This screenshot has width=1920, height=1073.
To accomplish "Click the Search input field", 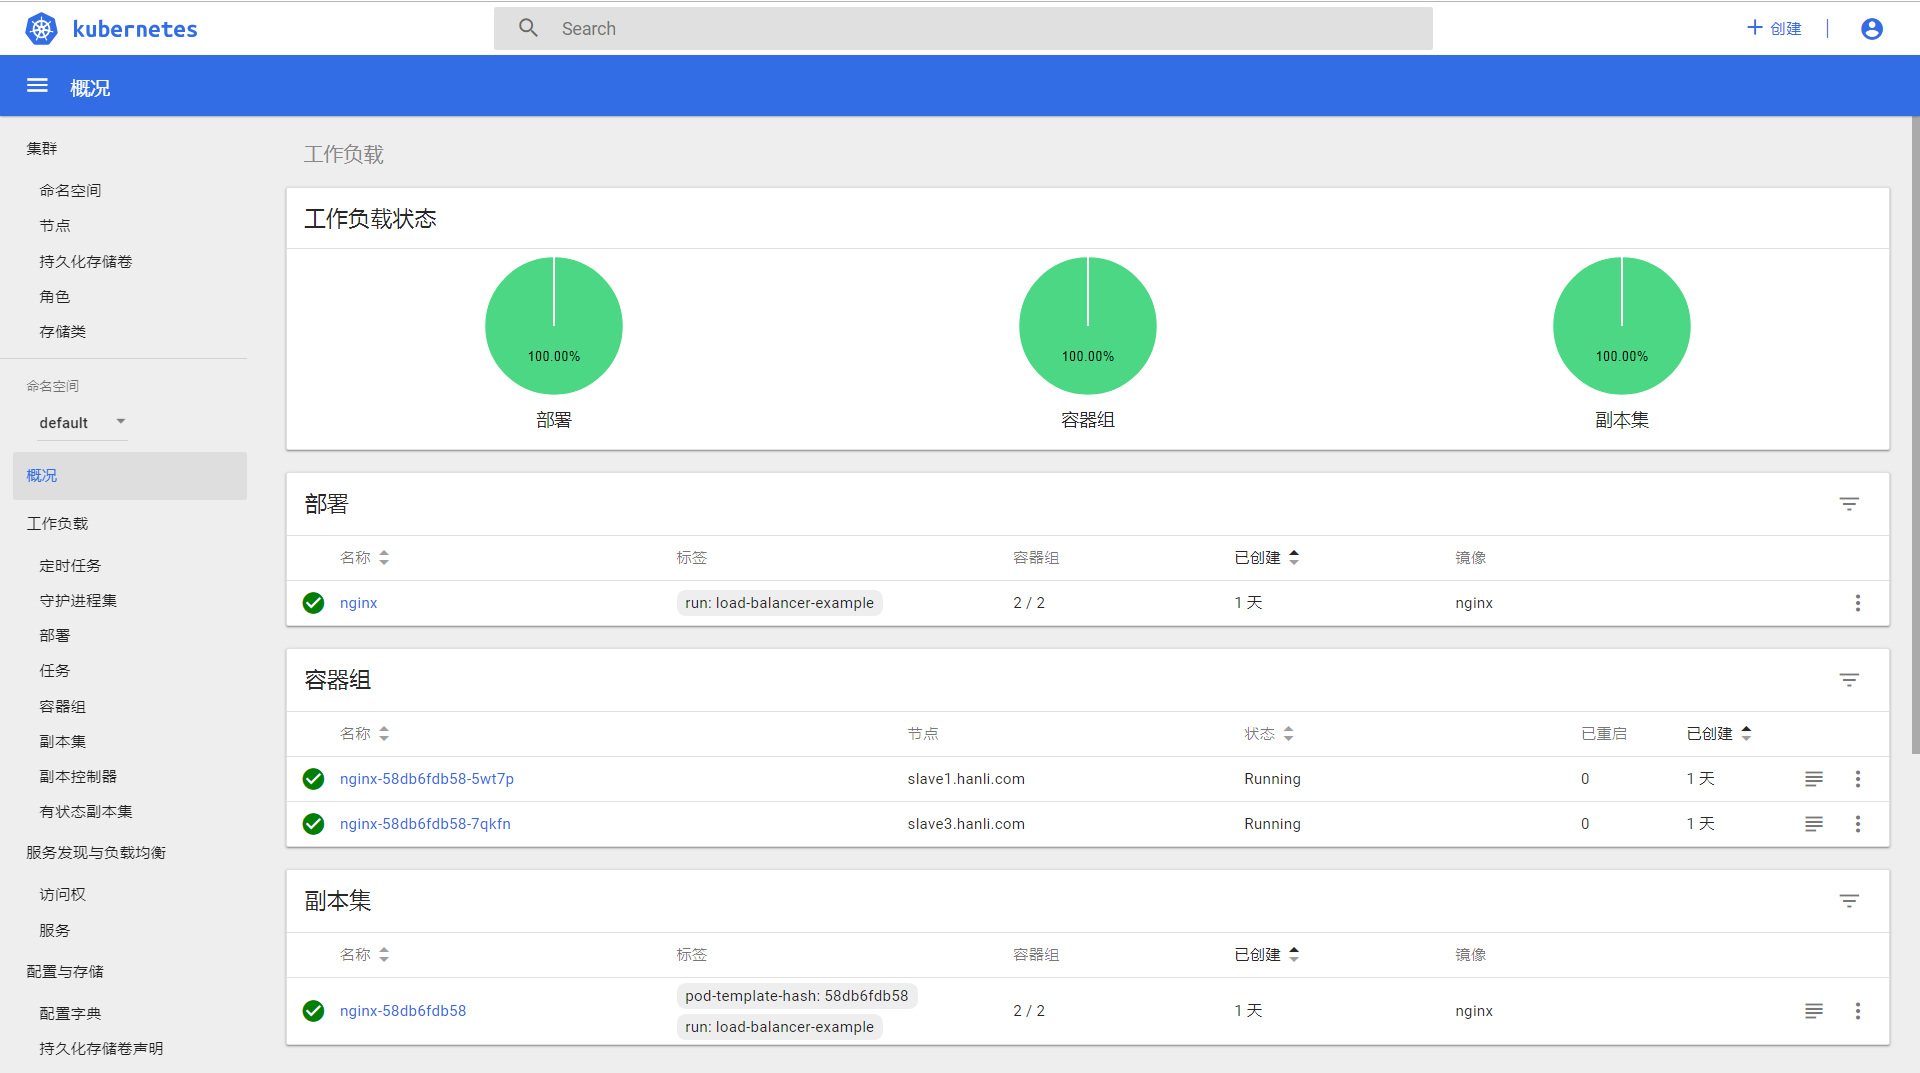I will tap(963, 28).
